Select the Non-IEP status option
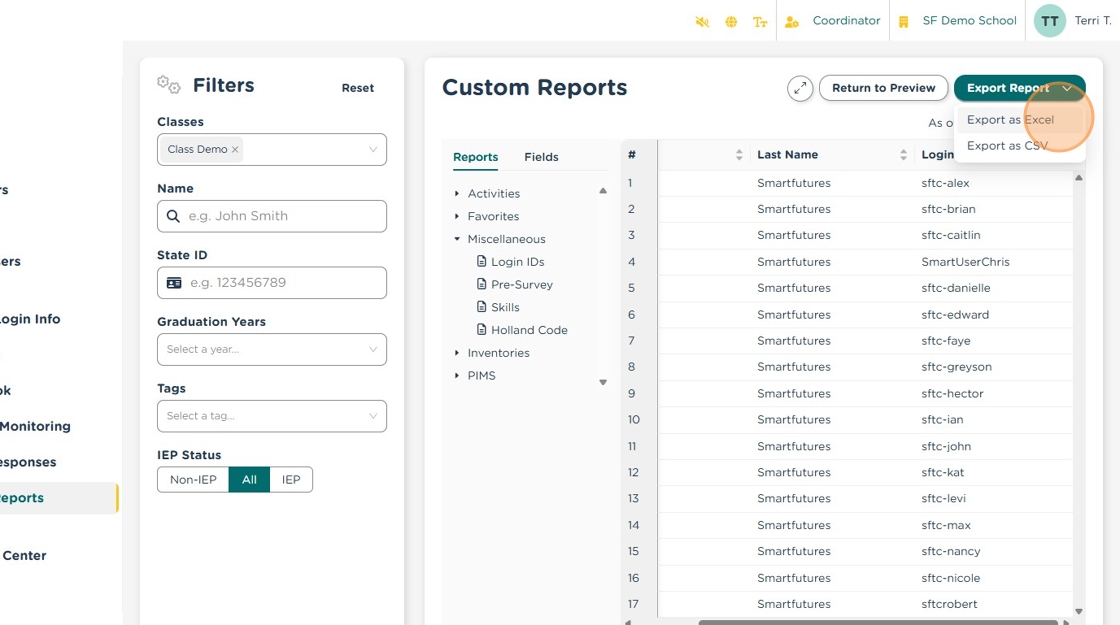Screen dimensions: 1120x625 point(193,480)
